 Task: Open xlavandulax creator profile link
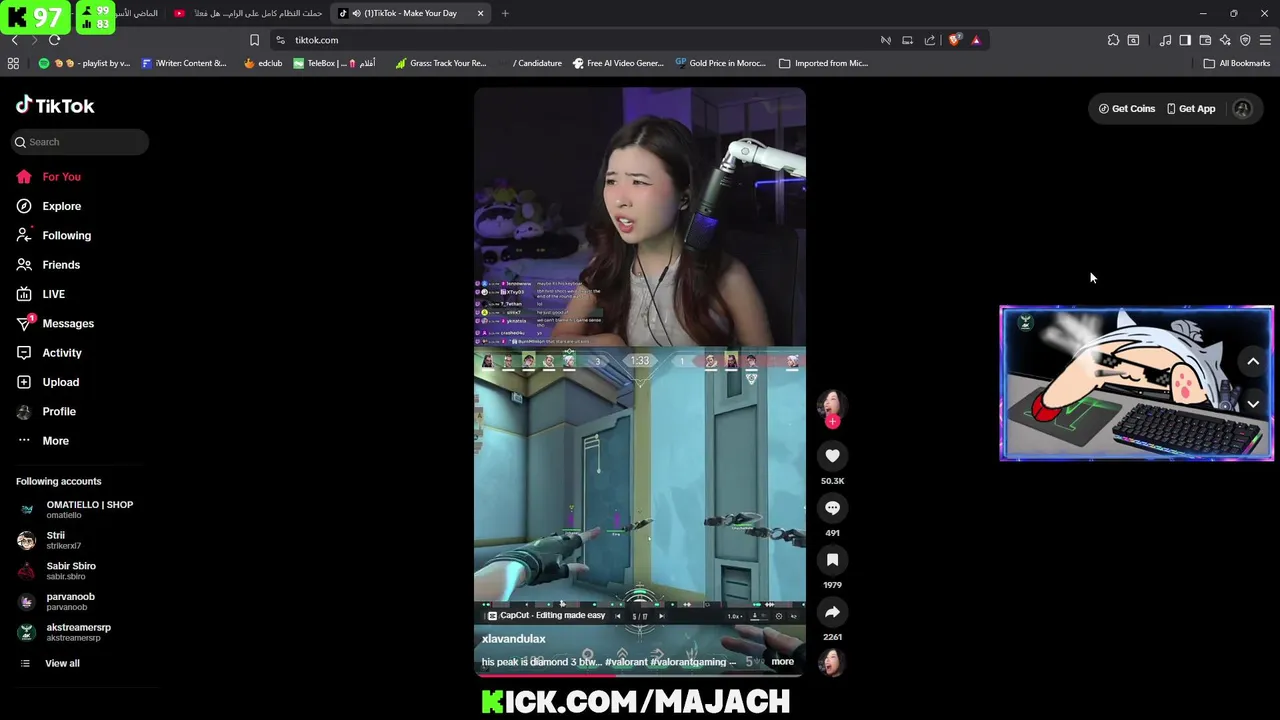(x=513, y=639)
